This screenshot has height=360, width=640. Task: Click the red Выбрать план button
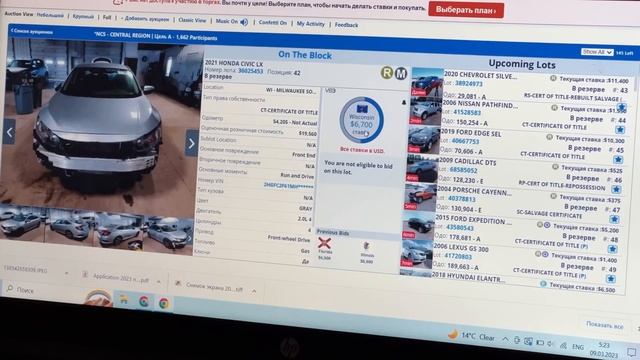pos(466,10)
